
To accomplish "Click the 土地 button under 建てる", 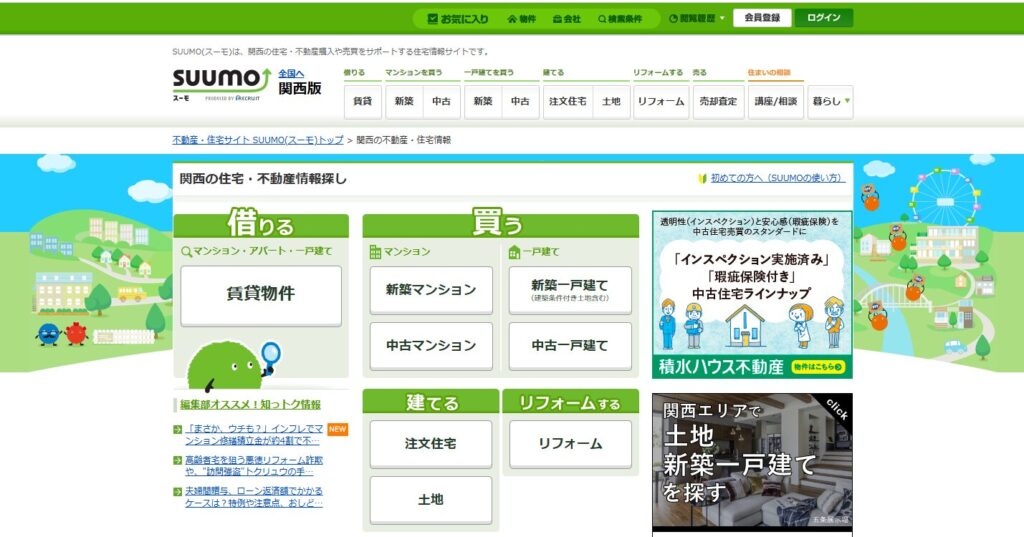I will coord(431,500).
